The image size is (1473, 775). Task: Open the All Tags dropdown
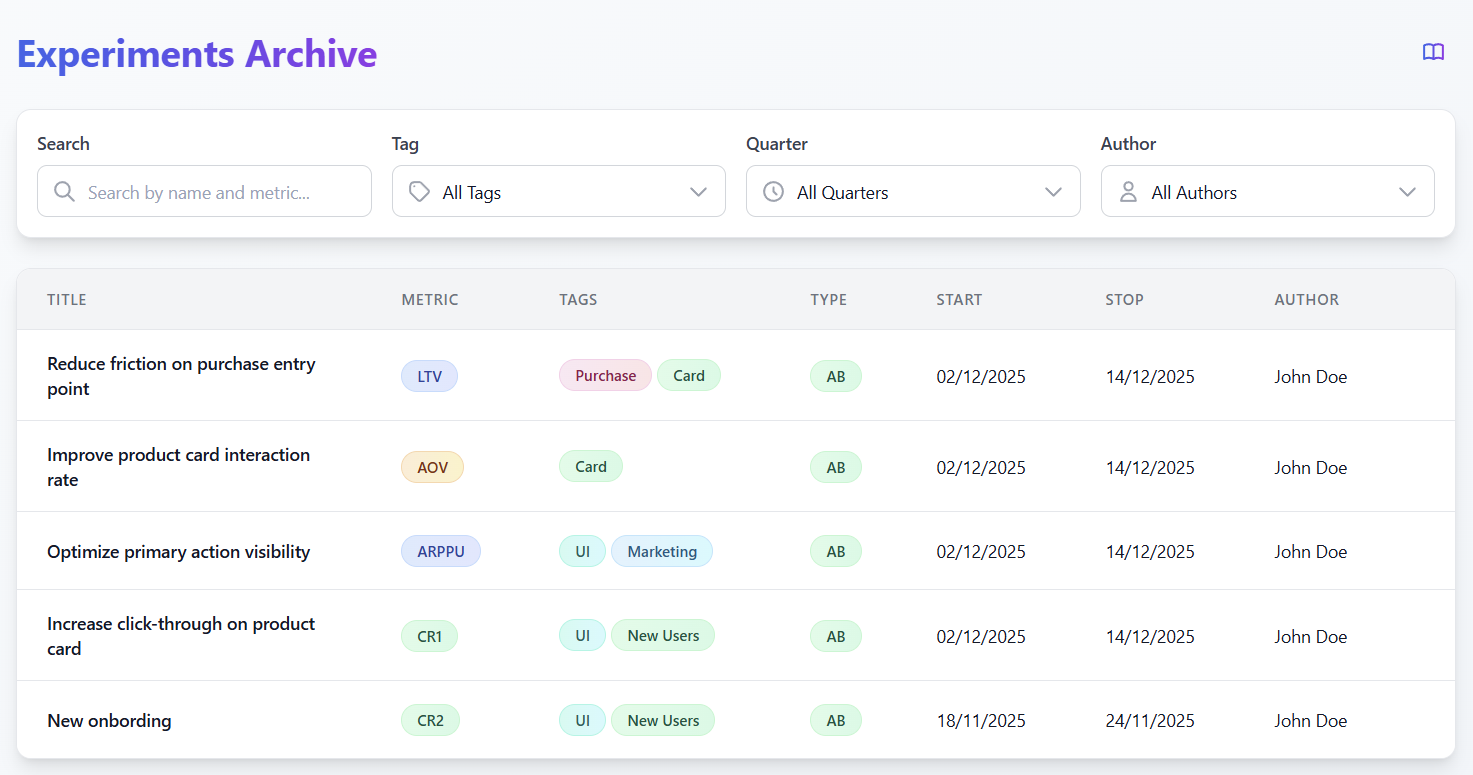pos(558,192)
